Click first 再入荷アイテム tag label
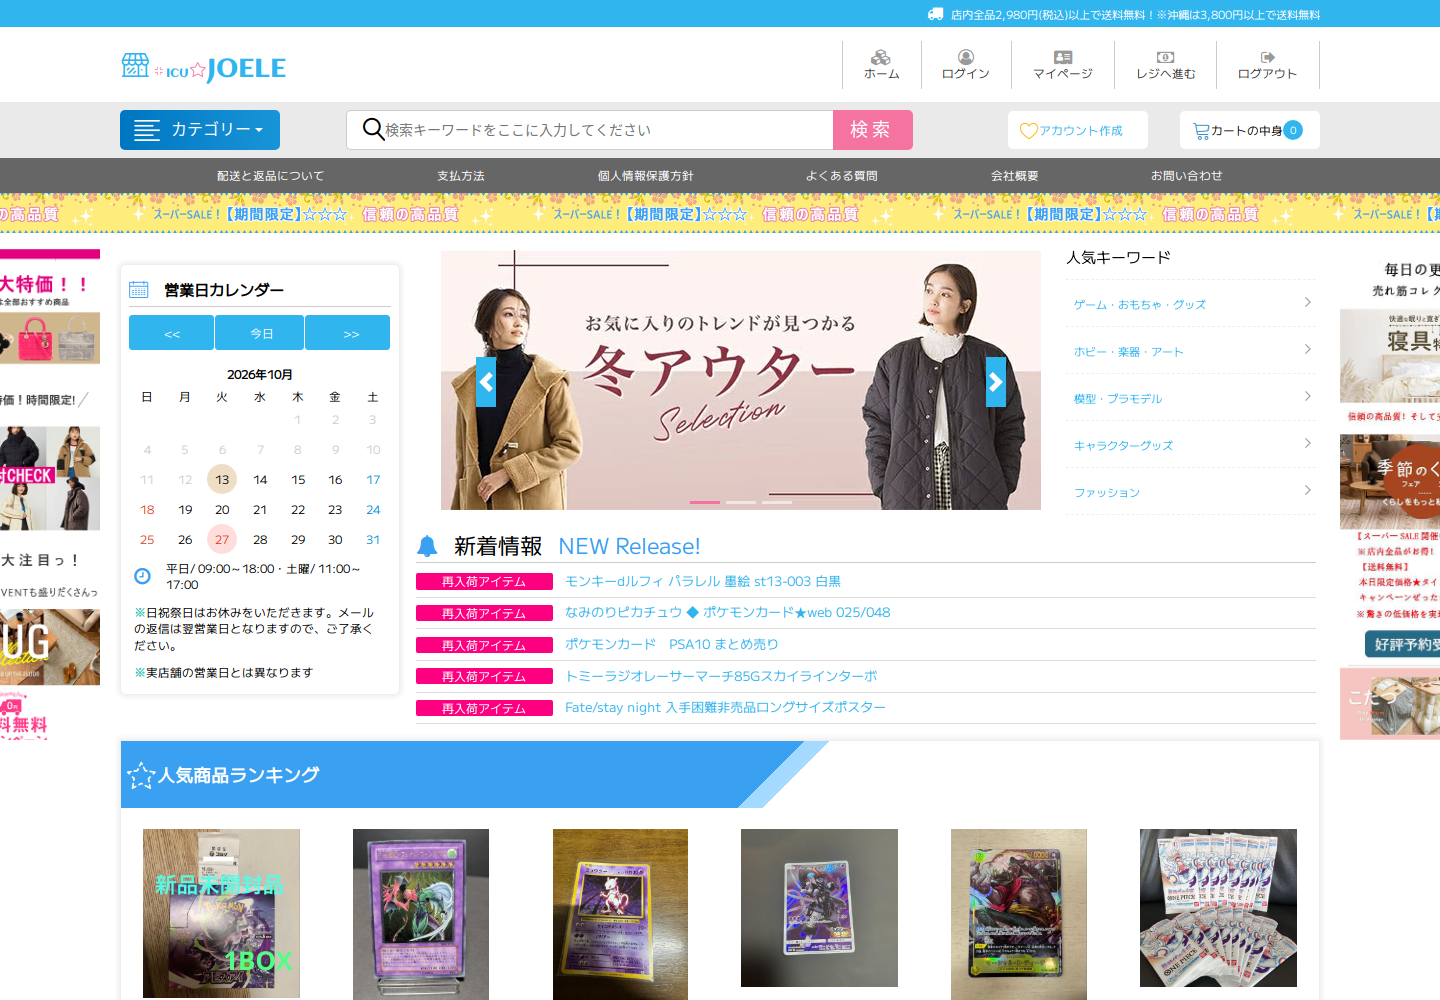The width and height of the screenshot is (1440, 1000). pyautogui.click(x=484, y=581)
